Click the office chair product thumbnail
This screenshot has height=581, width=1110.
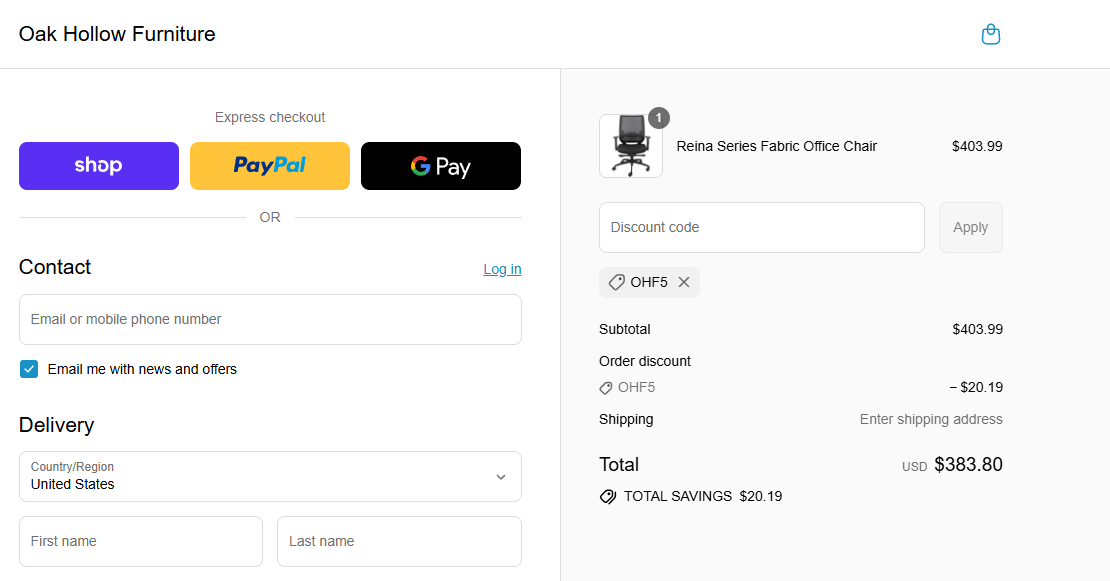coord(630,146)
